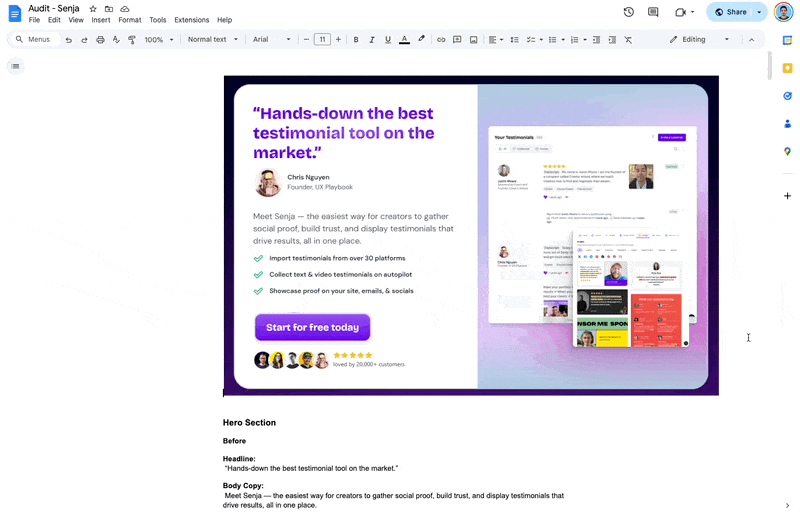Viewport: 800px width, 516px height.
Task: Open Google Tasks side panel
Action: tap(787, 95)
